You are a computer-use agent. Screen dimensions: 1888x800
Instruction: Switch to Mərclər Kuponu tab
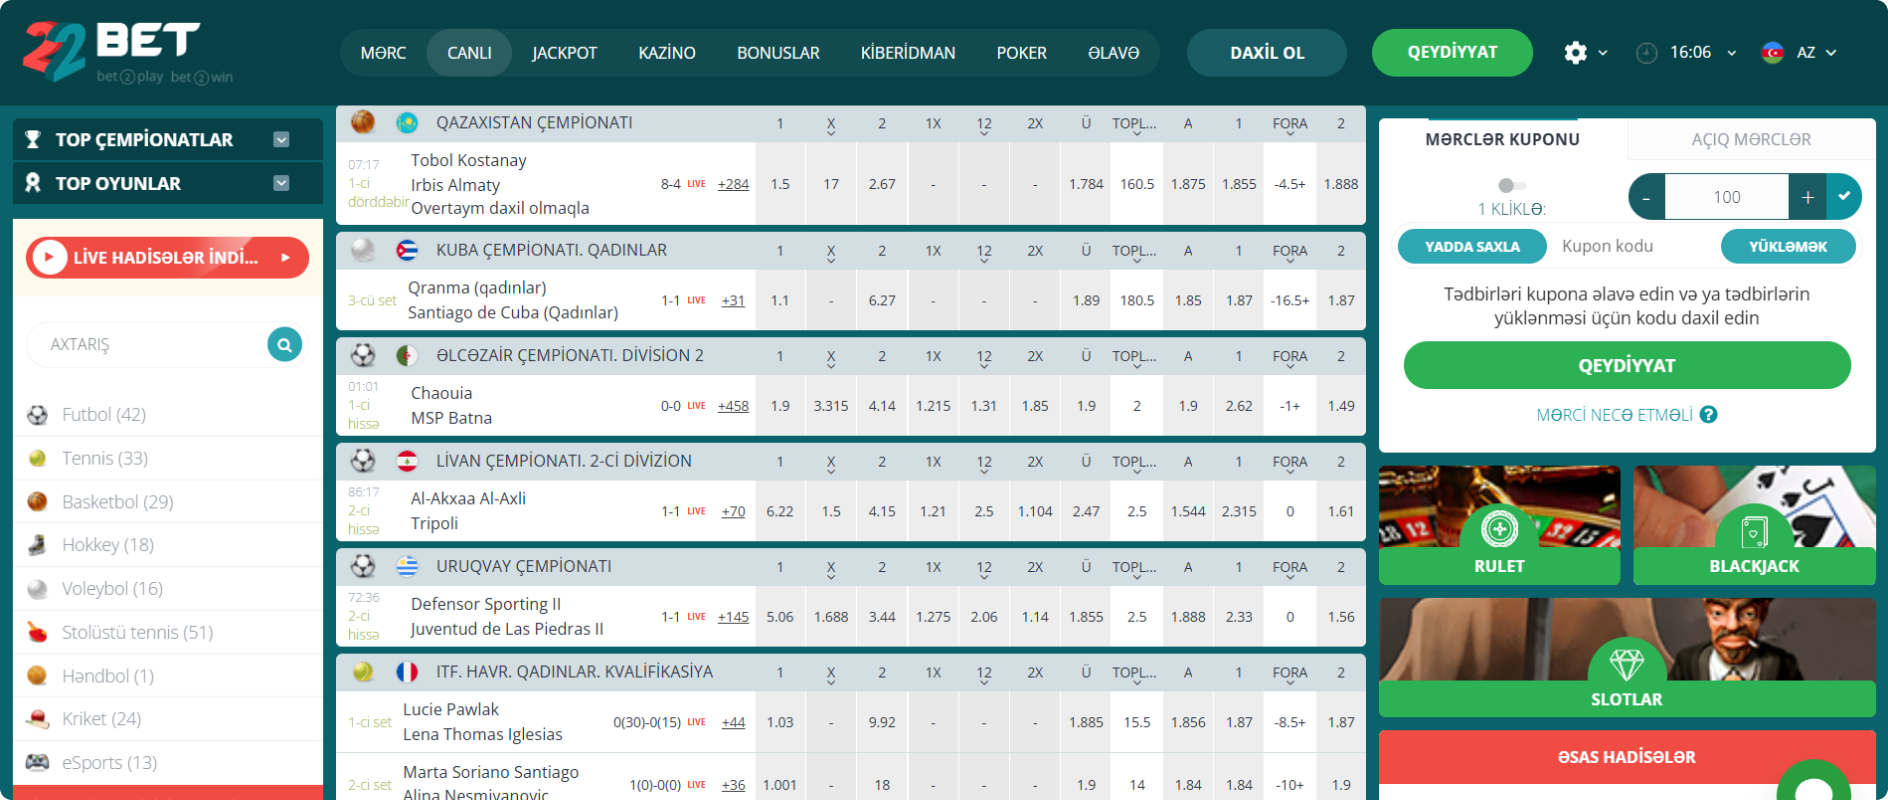(1502, 140)
